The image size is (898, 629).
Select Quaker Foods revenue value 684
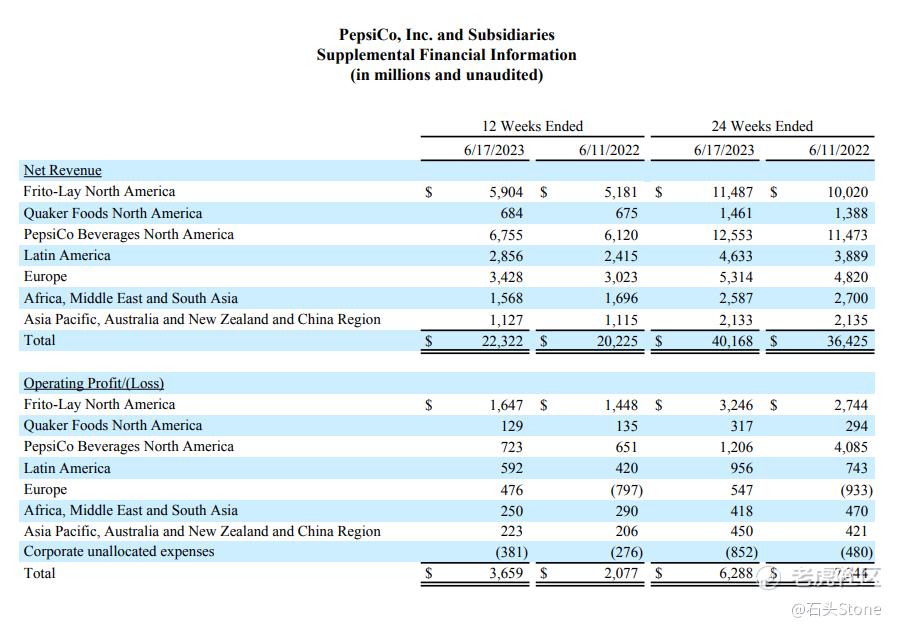512,214
